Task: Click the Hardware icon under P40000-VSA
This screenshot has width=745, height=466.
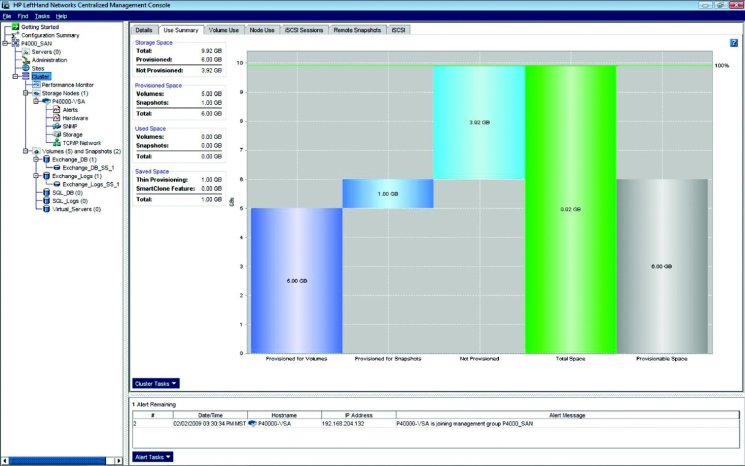Action: pyautogui.click(x=57, y=118)
